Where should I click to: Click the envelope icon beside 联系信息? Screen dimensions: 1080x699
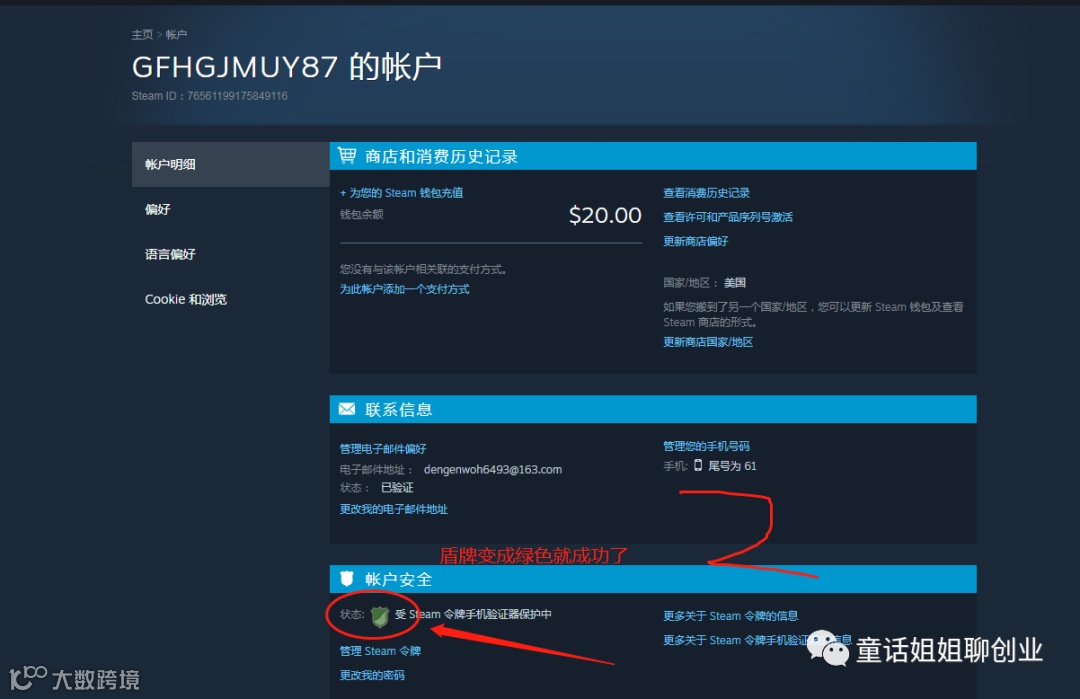[347, 409]
